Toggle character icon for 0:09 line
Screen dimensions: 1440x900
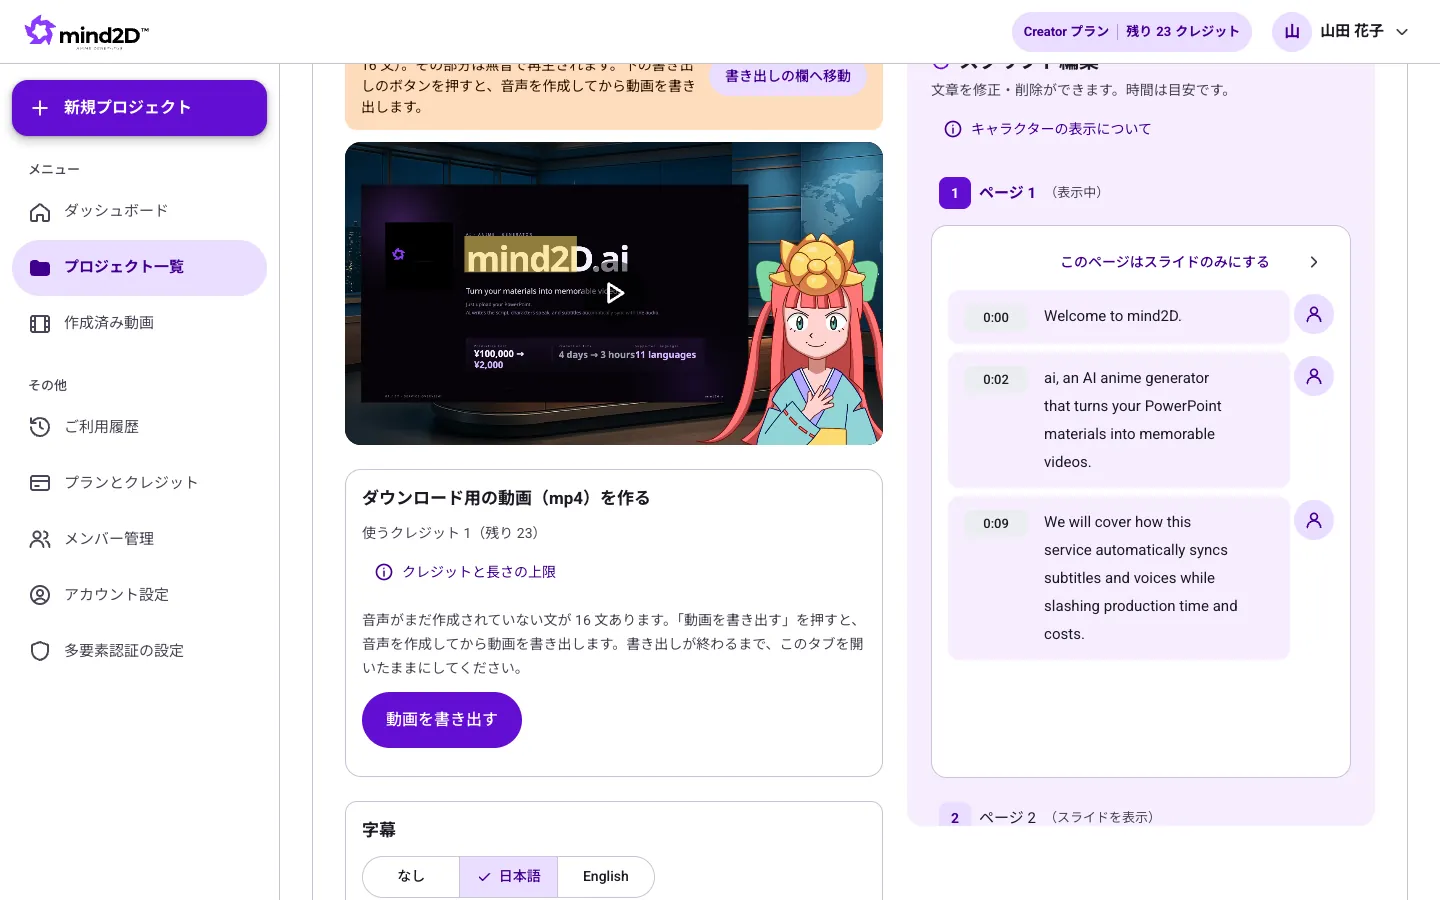coord(1314,520)
